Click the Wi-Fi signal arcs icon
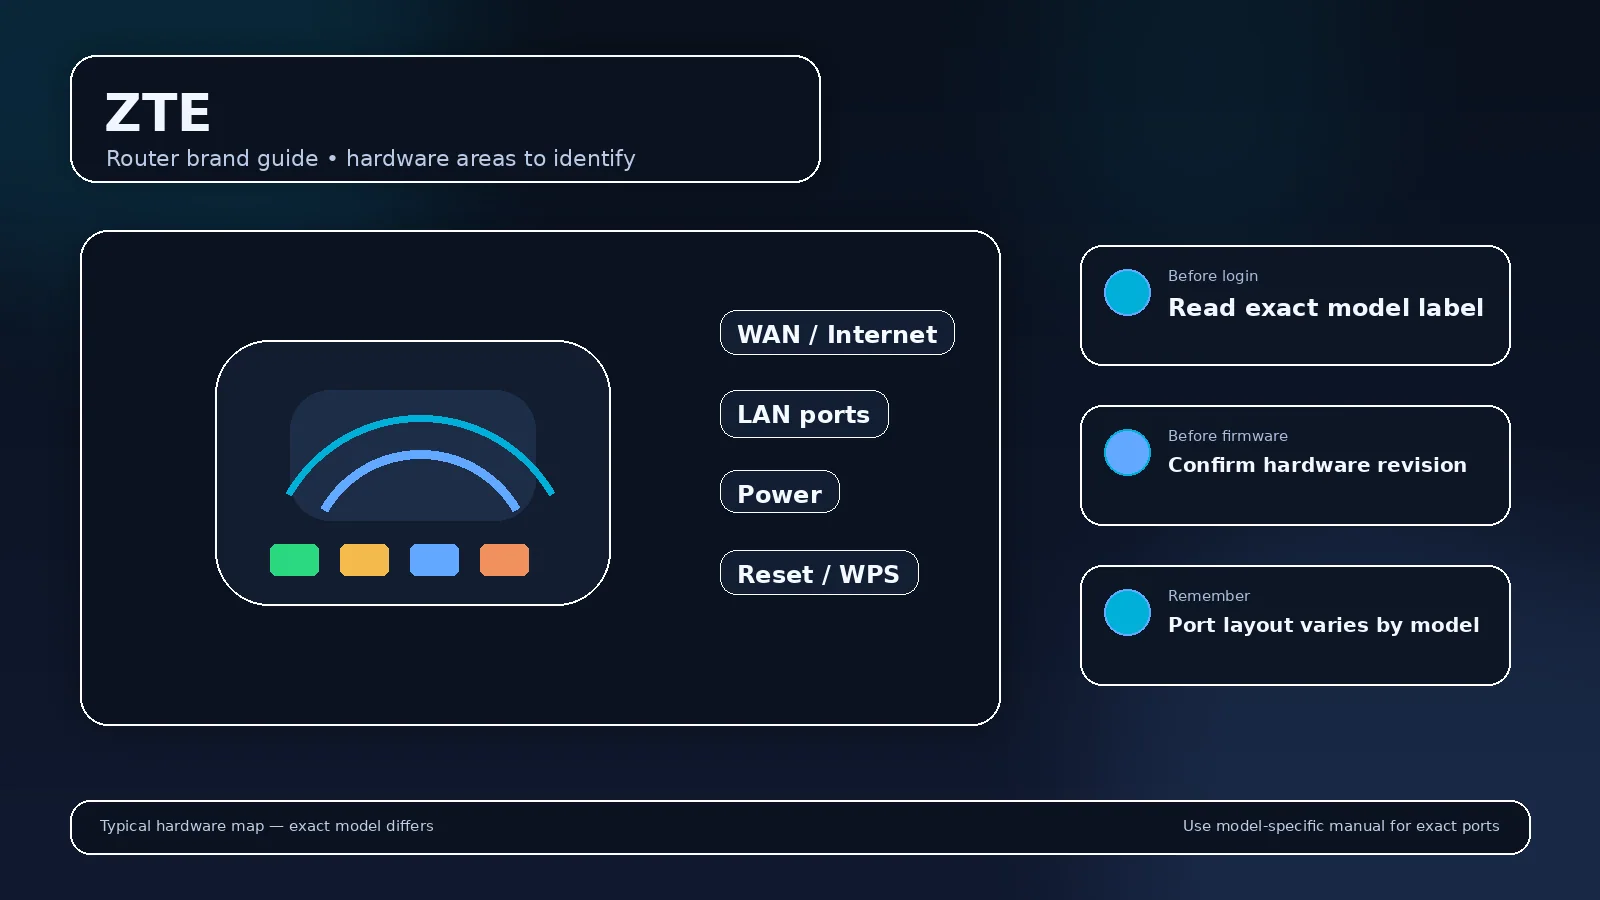This screenshot has width=1600, height=900. 420,463
